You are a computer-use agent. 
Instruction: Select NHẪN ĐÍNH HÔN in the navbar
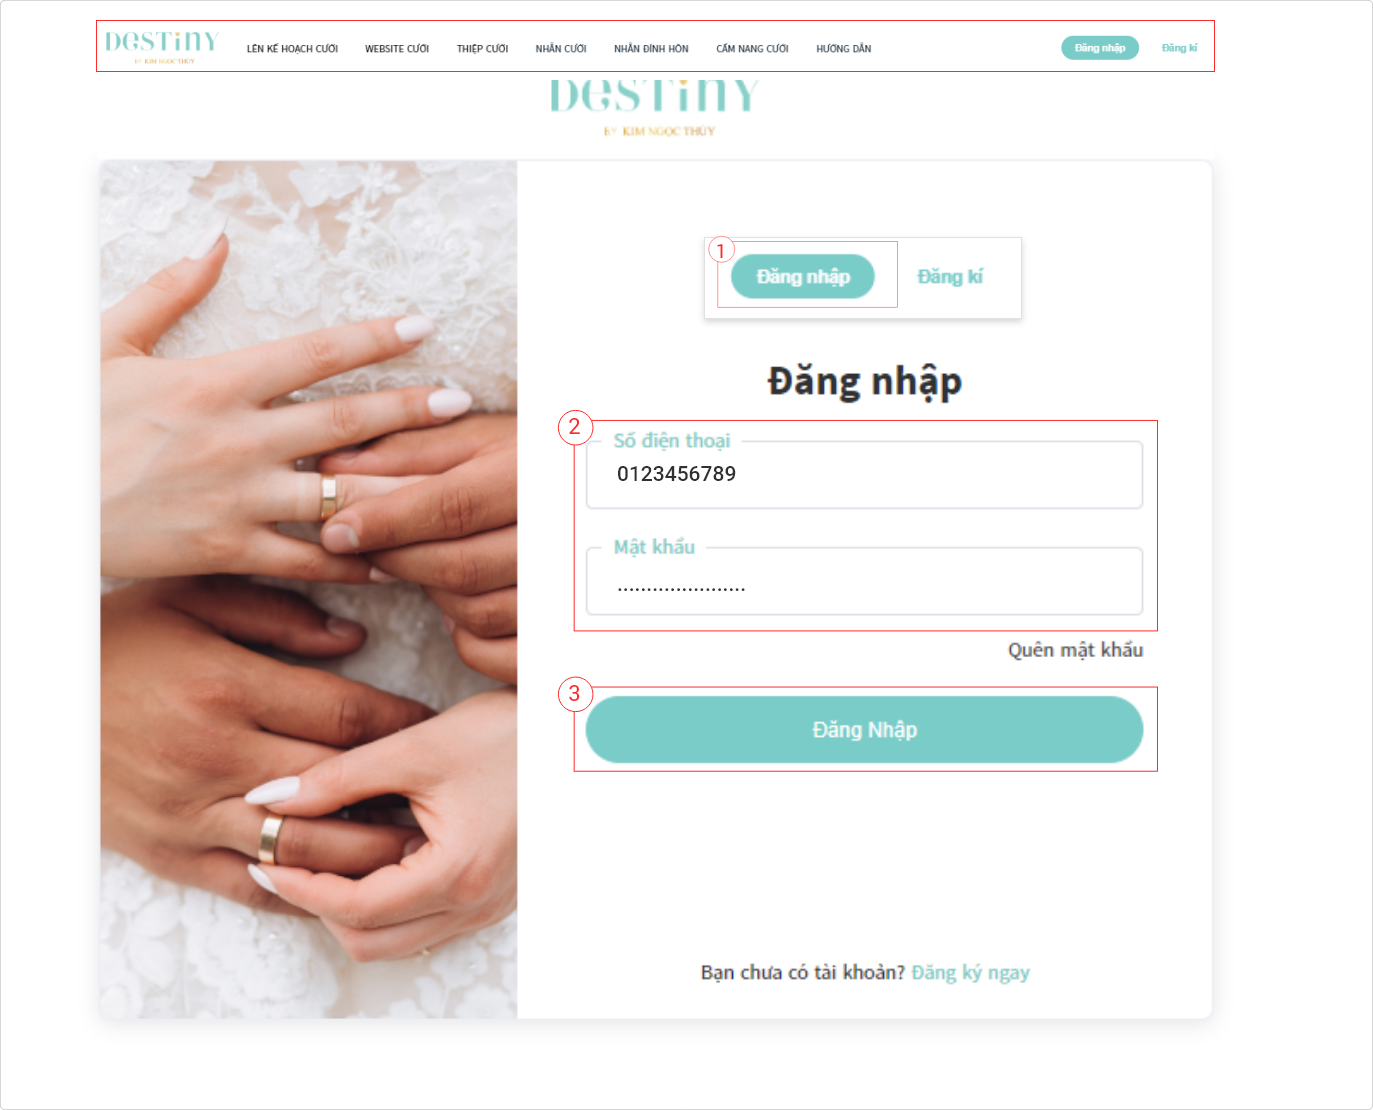tap(651, 49)
